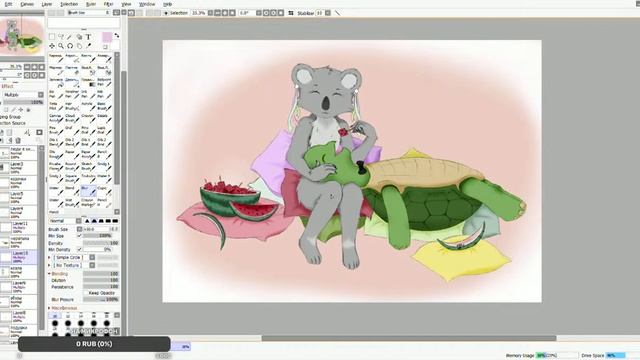This screenshot has height=360, width=640.
Task: Toggle the Min Density checkbox
Action: coord(80,249)
